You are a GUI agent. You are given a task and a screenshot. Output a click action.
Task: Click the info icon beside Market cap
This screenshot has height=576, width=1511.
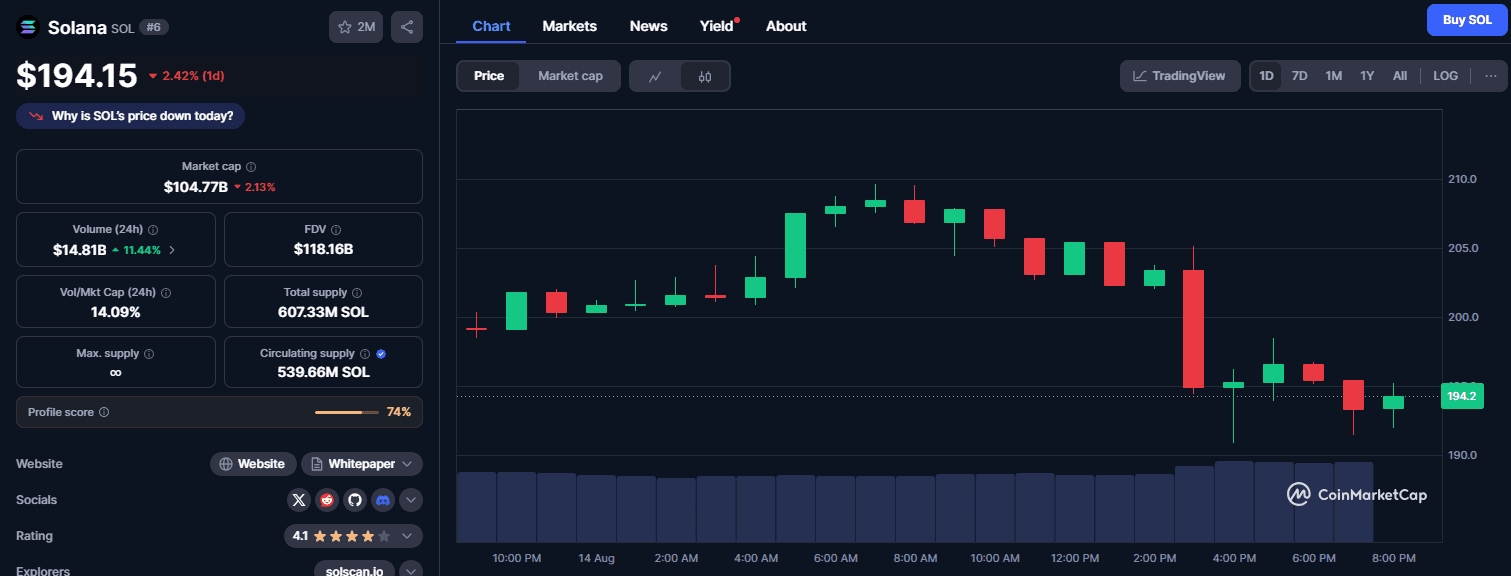[251, 167]
